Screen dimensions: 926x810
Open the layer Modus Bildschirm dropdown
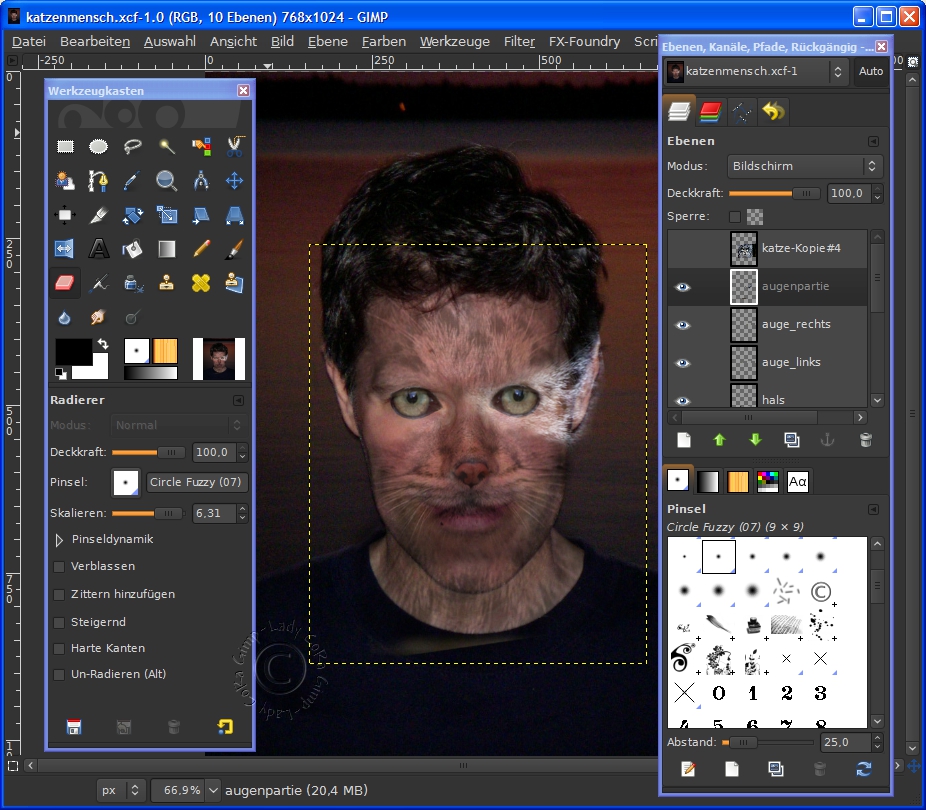pos(805,166)
